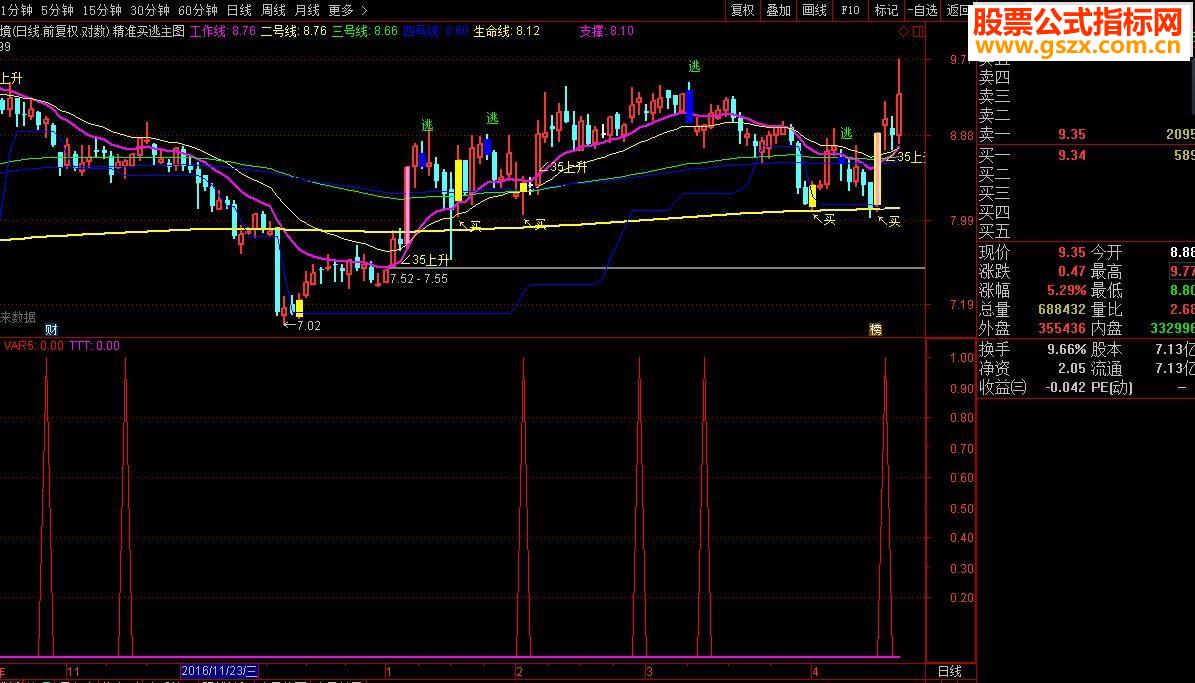Switch to the 5分钟 period tab
This screenshot has width=1195, height=683.
pyautogui.click(x=57, y=10)
